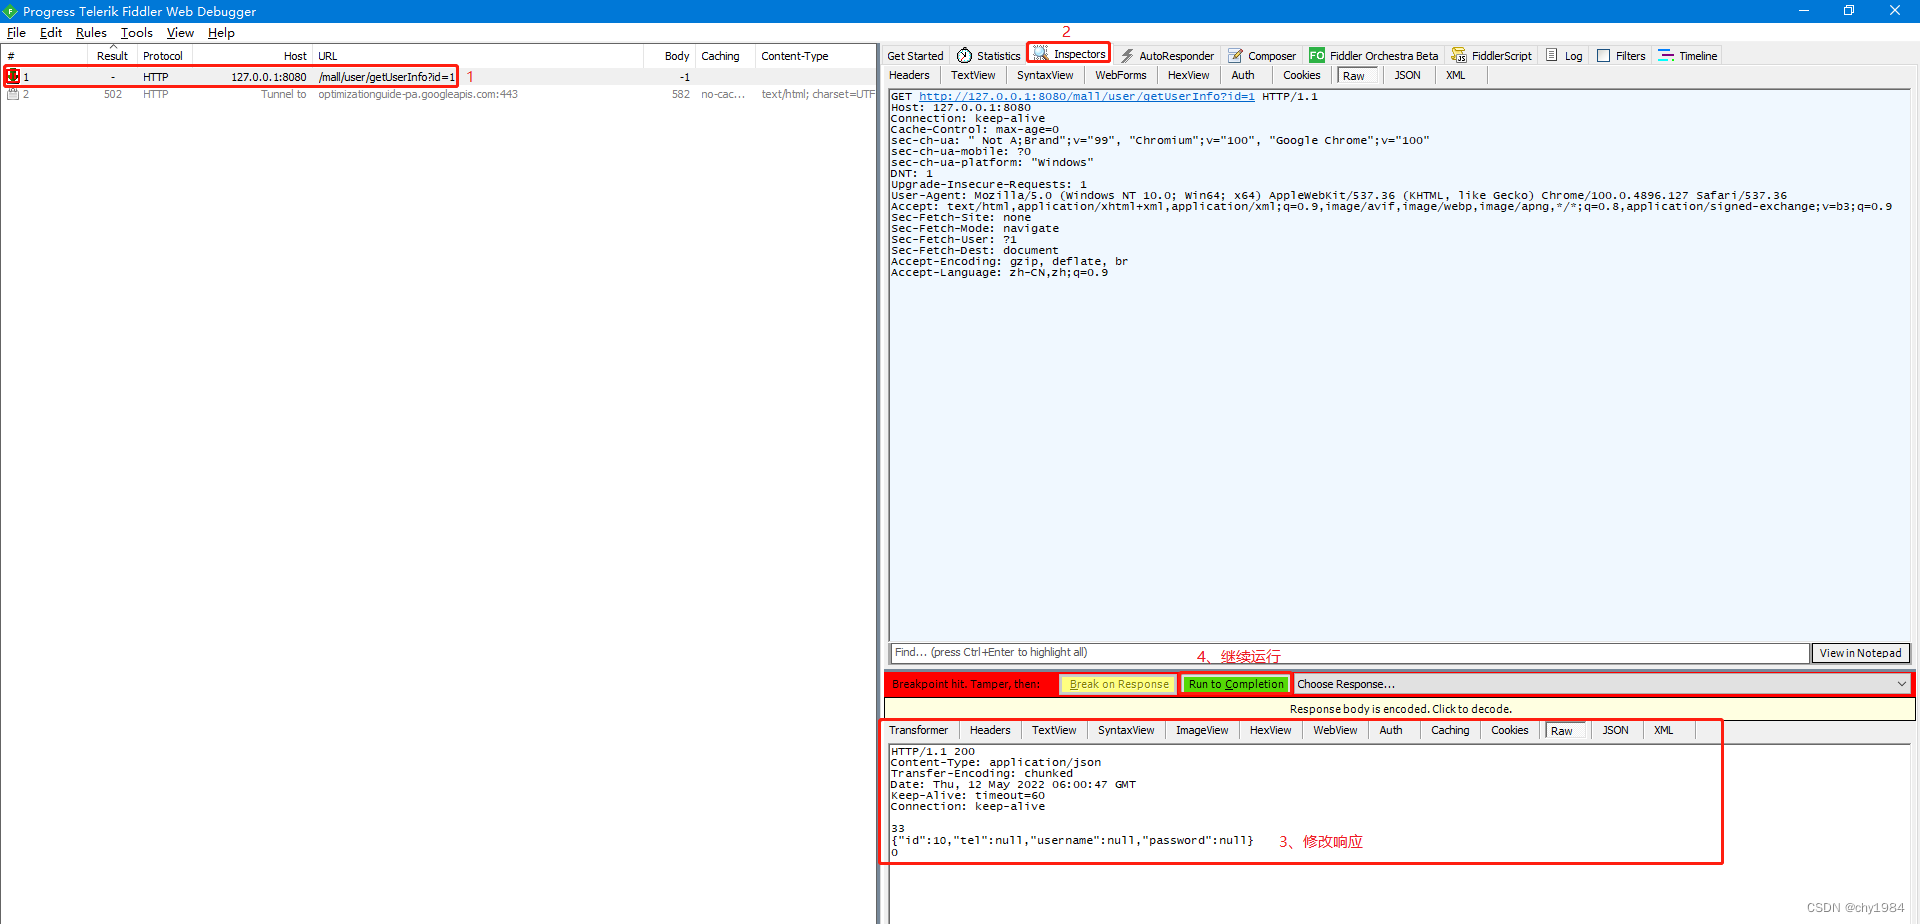Click the Fiddler logo in title bar
The width and height of the screenshot is (1920, 924).
10,11
